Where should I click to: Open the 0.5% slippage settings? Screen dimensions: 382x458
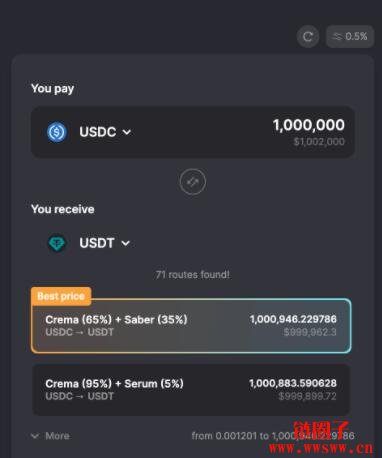pos(350,36)
